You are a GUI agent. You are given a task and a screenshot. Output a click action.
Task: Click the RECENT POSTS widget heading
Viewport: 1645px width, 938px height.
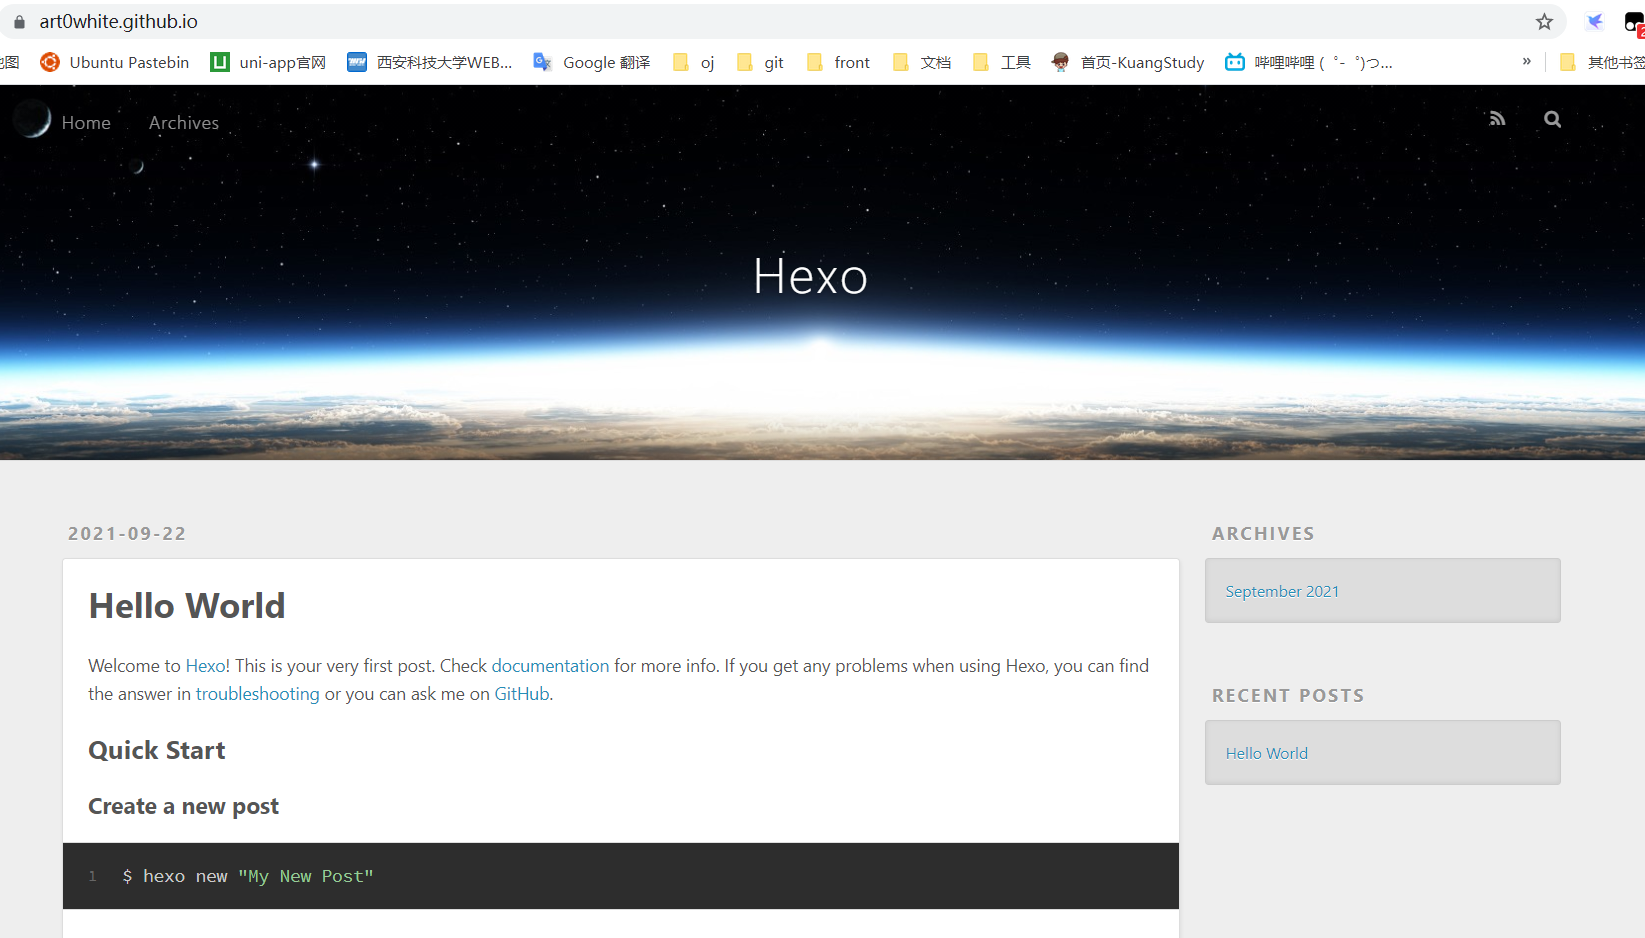[1288, 696]
